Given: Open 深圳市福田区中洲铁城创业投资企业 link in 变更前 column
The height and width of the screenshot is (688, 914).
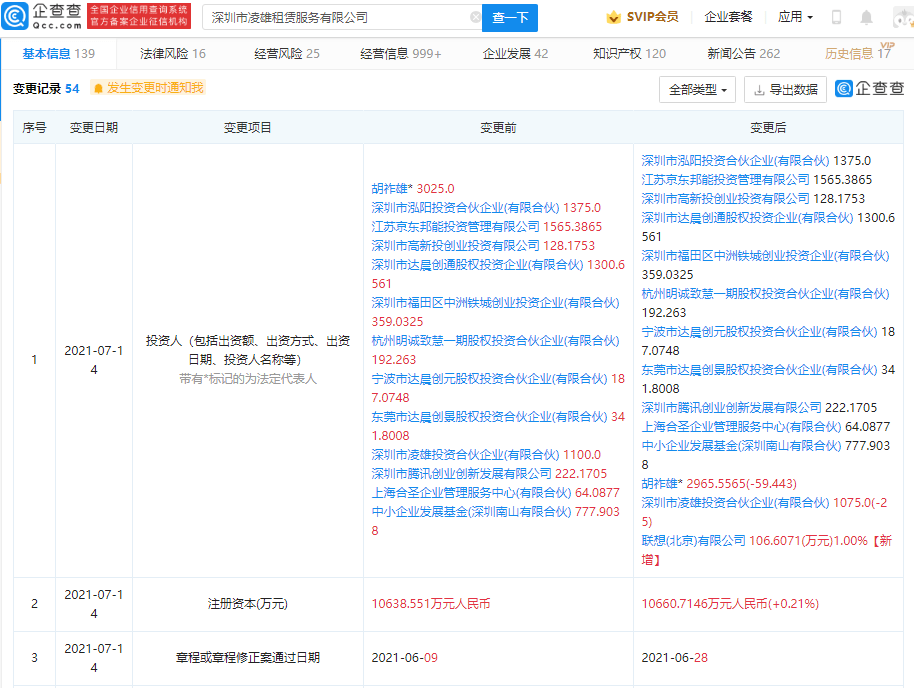Looking at the screenshot, I should coord(495,303).
